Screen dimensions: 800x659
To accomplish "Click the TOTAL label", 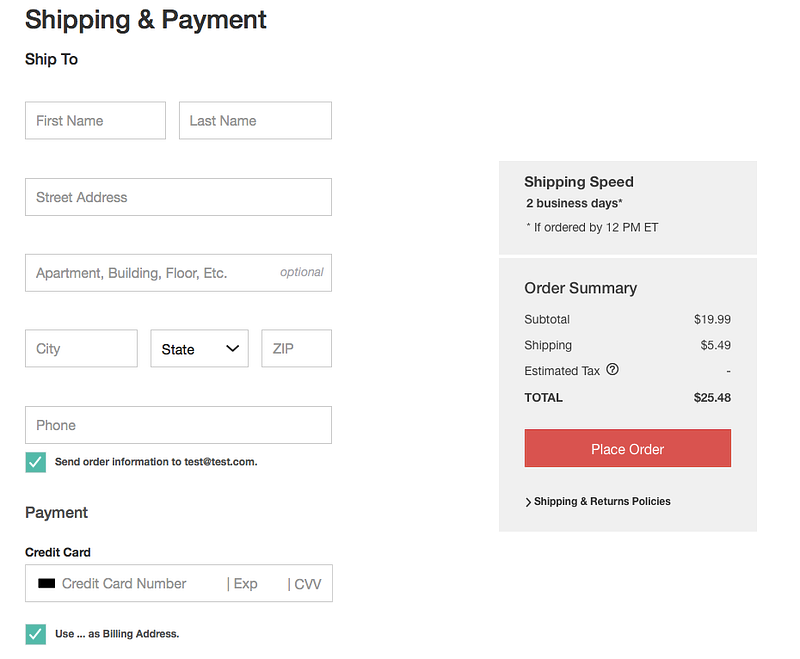I will pos(543,398).
